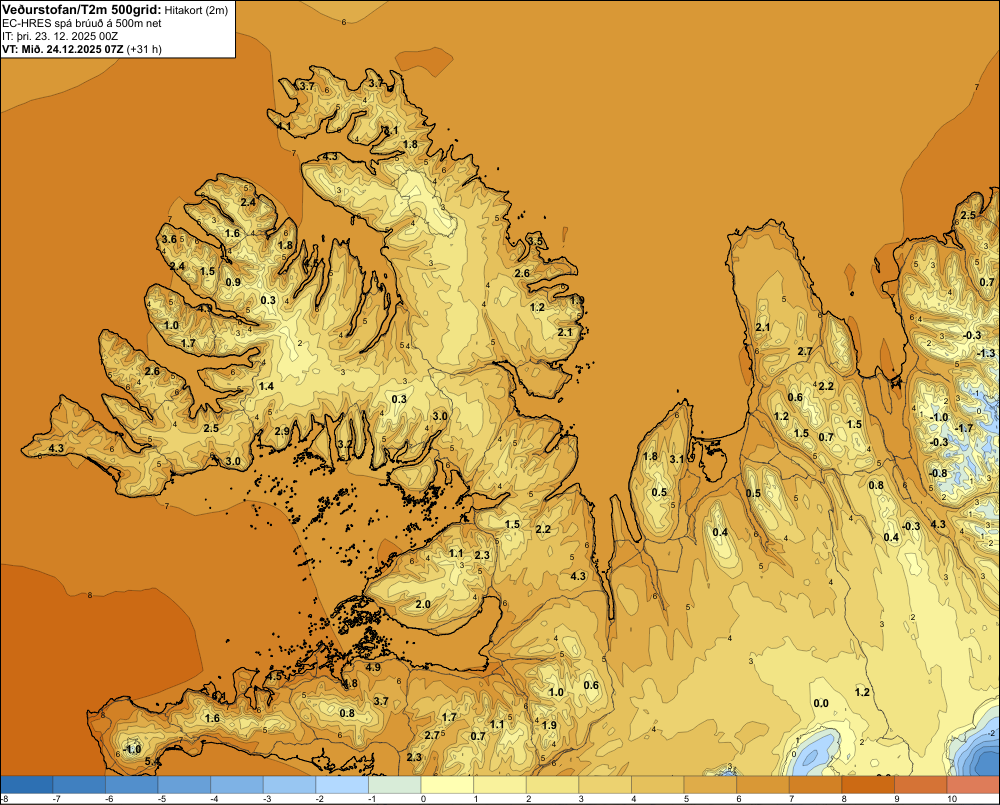Screen dimensions: 1000x805
Task: Click the 'IT: þri. 23. 12. 2025 00Z' line
Action: click(60, 36)
